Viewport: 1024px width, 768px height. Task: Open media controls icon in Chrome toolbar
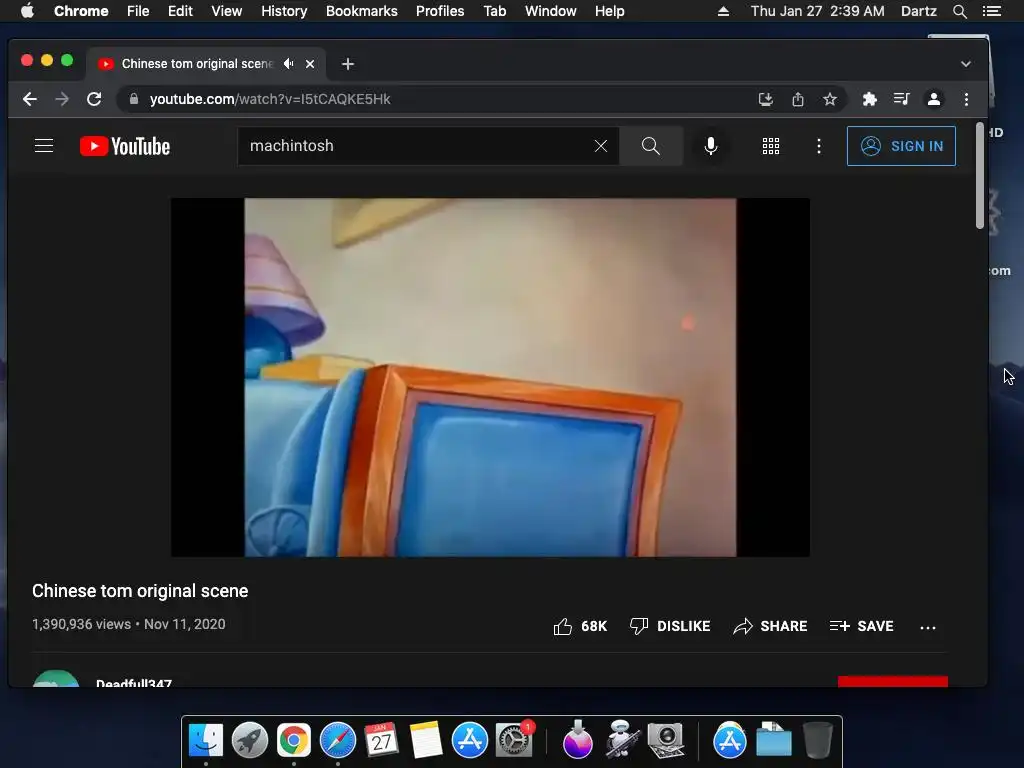[901, 99]
